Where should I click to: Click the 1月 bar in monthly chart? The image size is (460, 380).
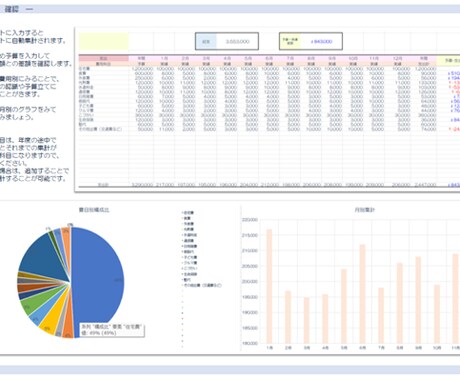coord(269,286)
